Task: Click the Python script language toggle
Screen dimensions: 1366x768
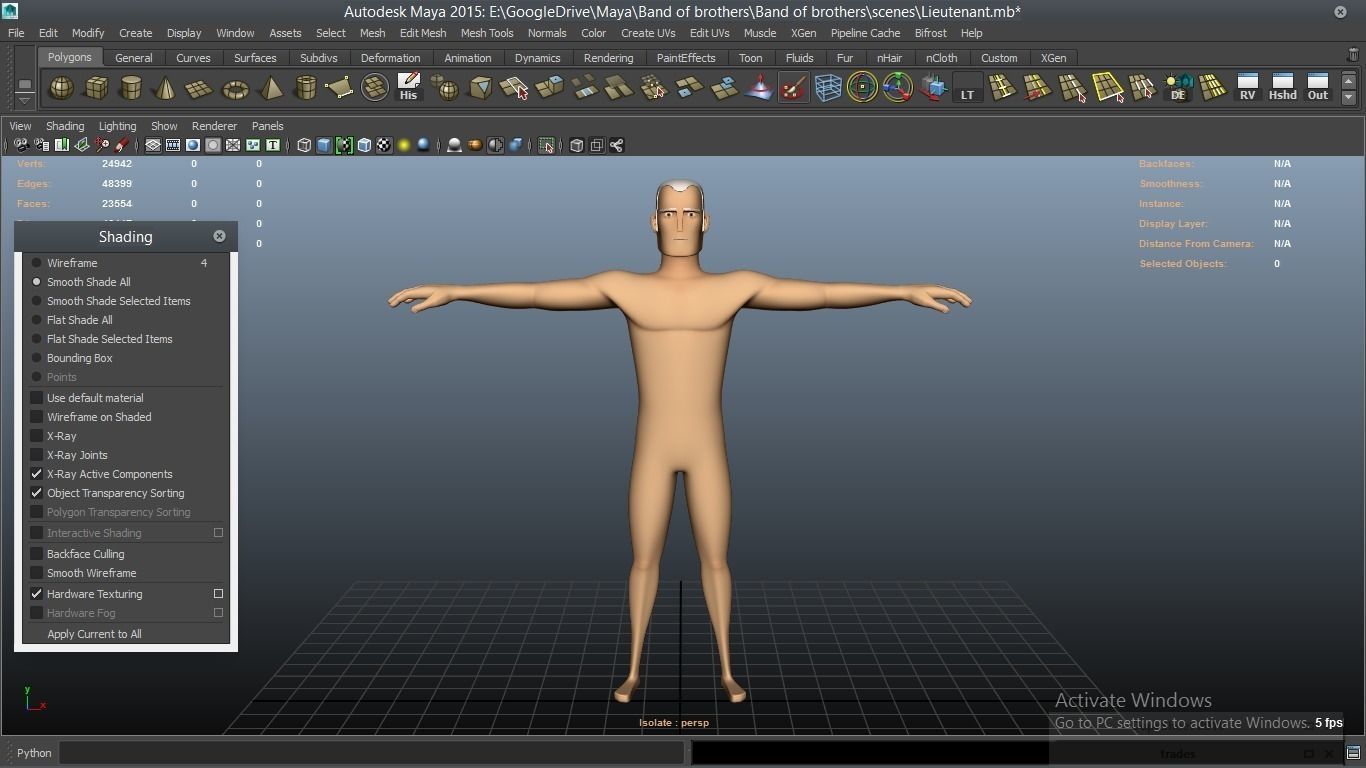Action: coord(34,753)
